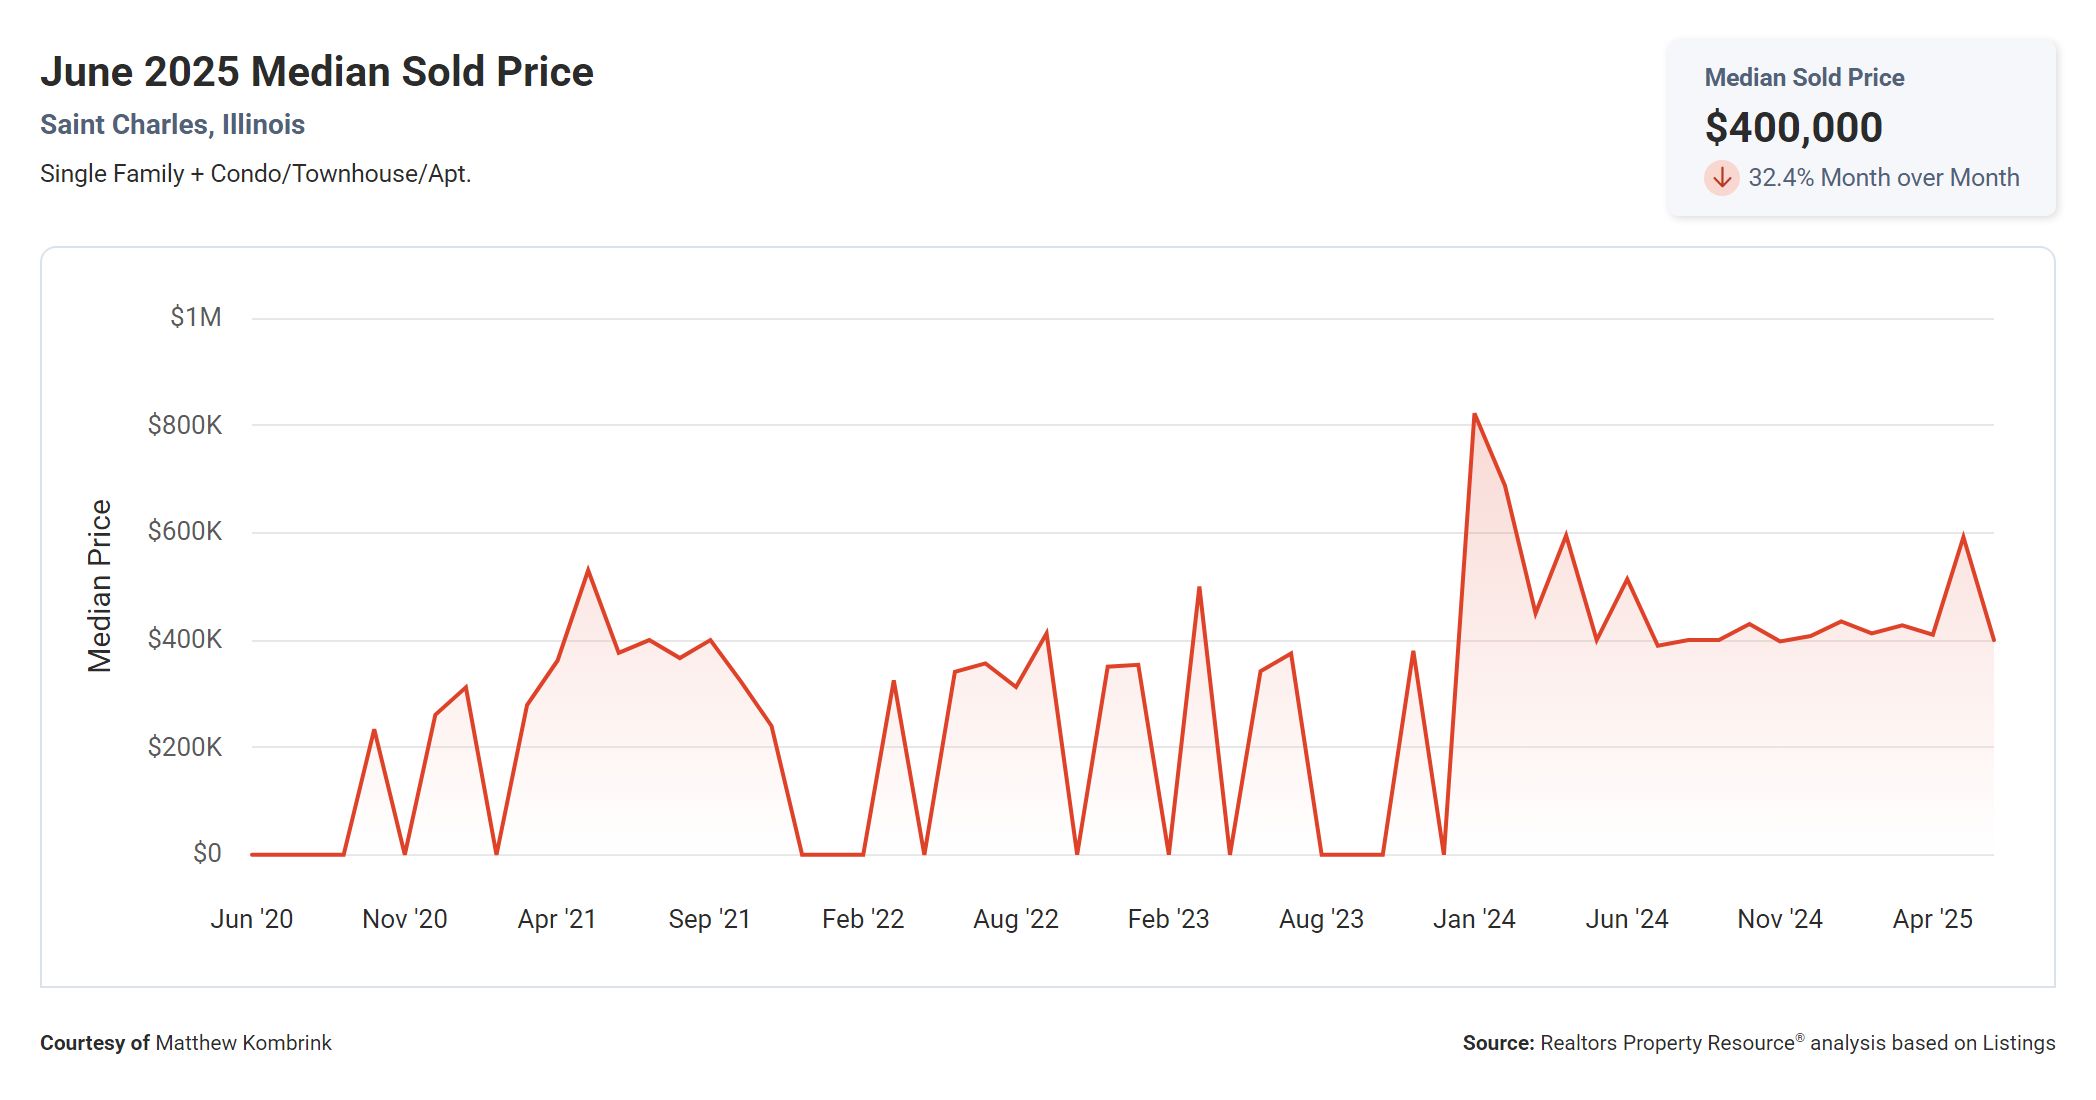Click the Feb '22 x-axis label
The image size is (2096, 1100).
point(862,919)
